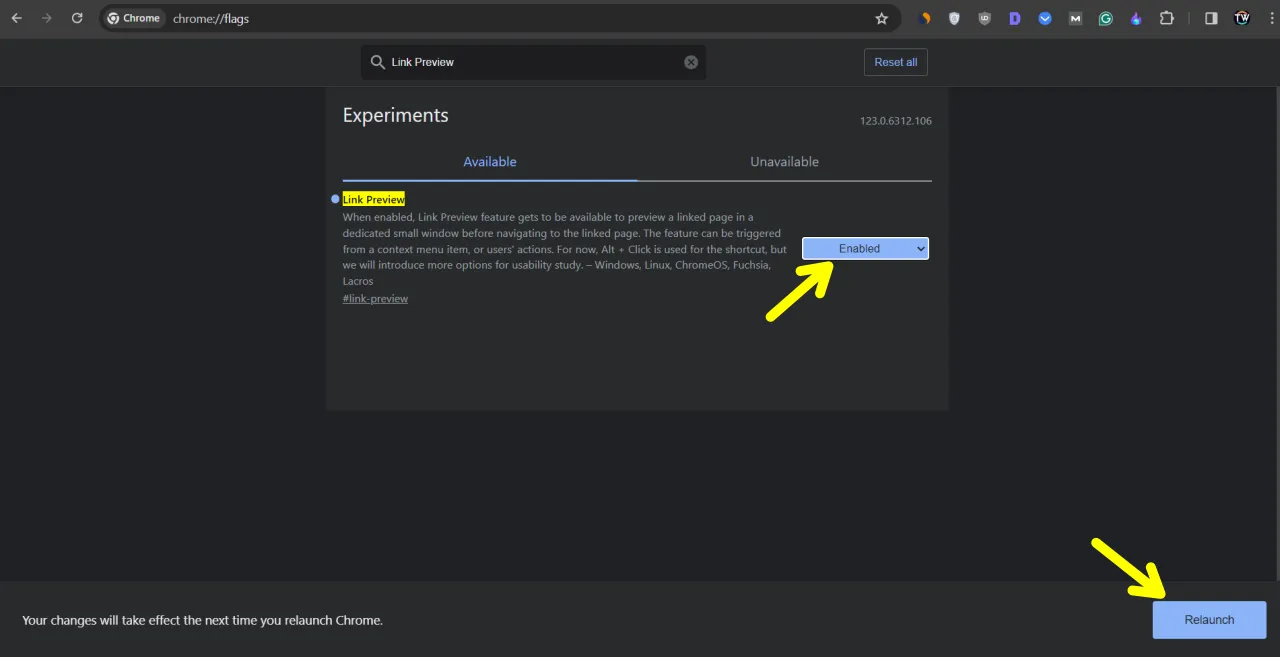Click the Relaunch button

(1209, 619)
